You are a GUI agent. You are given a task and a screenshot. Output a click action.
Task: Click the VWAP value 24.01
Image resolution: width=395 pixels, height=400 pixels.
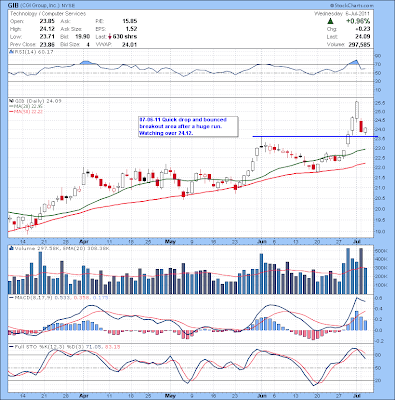129,44
